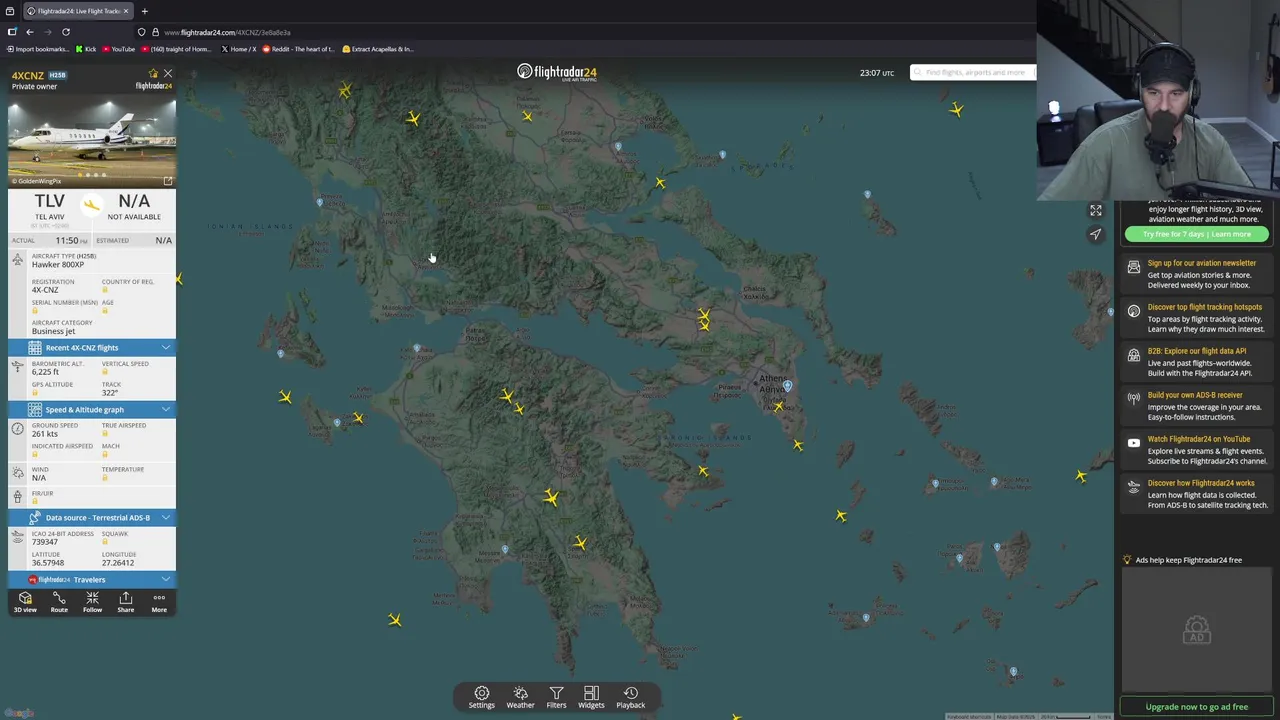Open Discover how Flightradar24 works
The image size is (1280, 720).
coord(1196,494)
